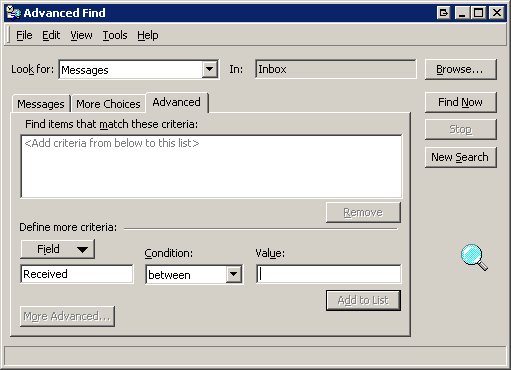Switch to the Messages tab
This screenshot has height=370, width=511.
[x=41, y=104]
